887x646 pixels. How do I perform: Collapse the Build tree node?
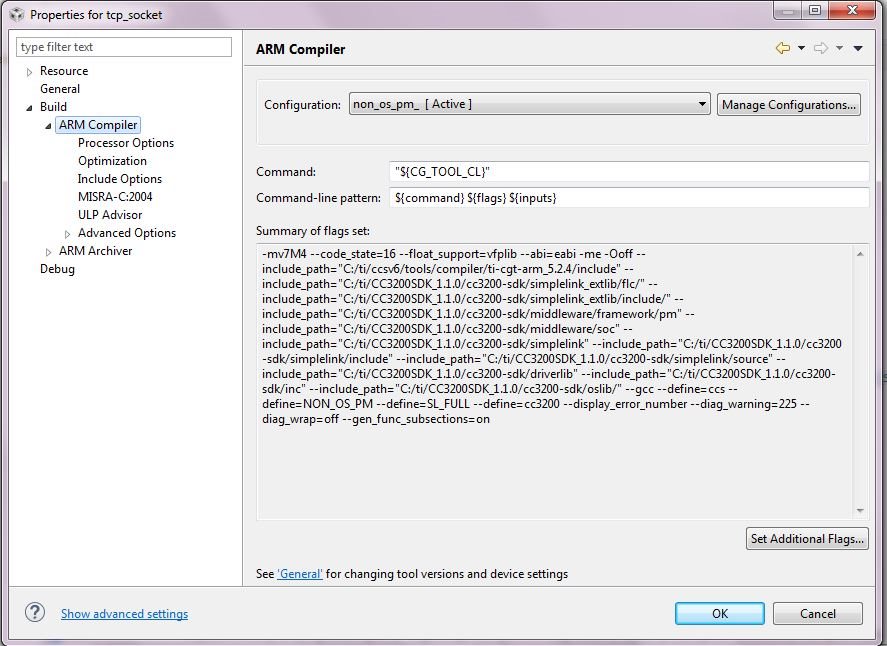pos(29,107)
